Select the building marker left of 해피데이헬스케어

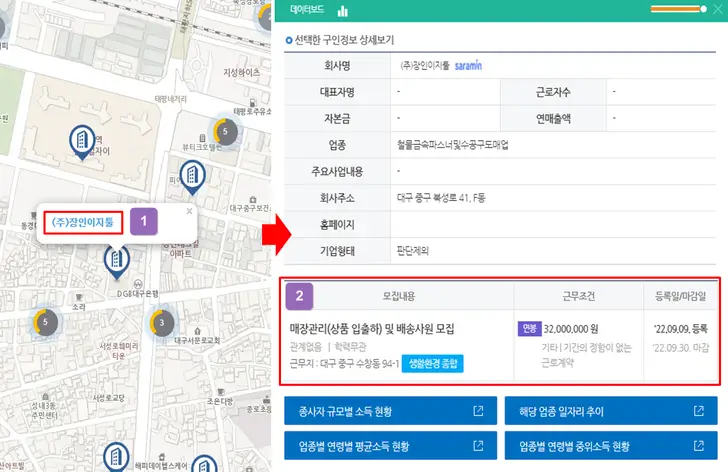coord(116,457)
